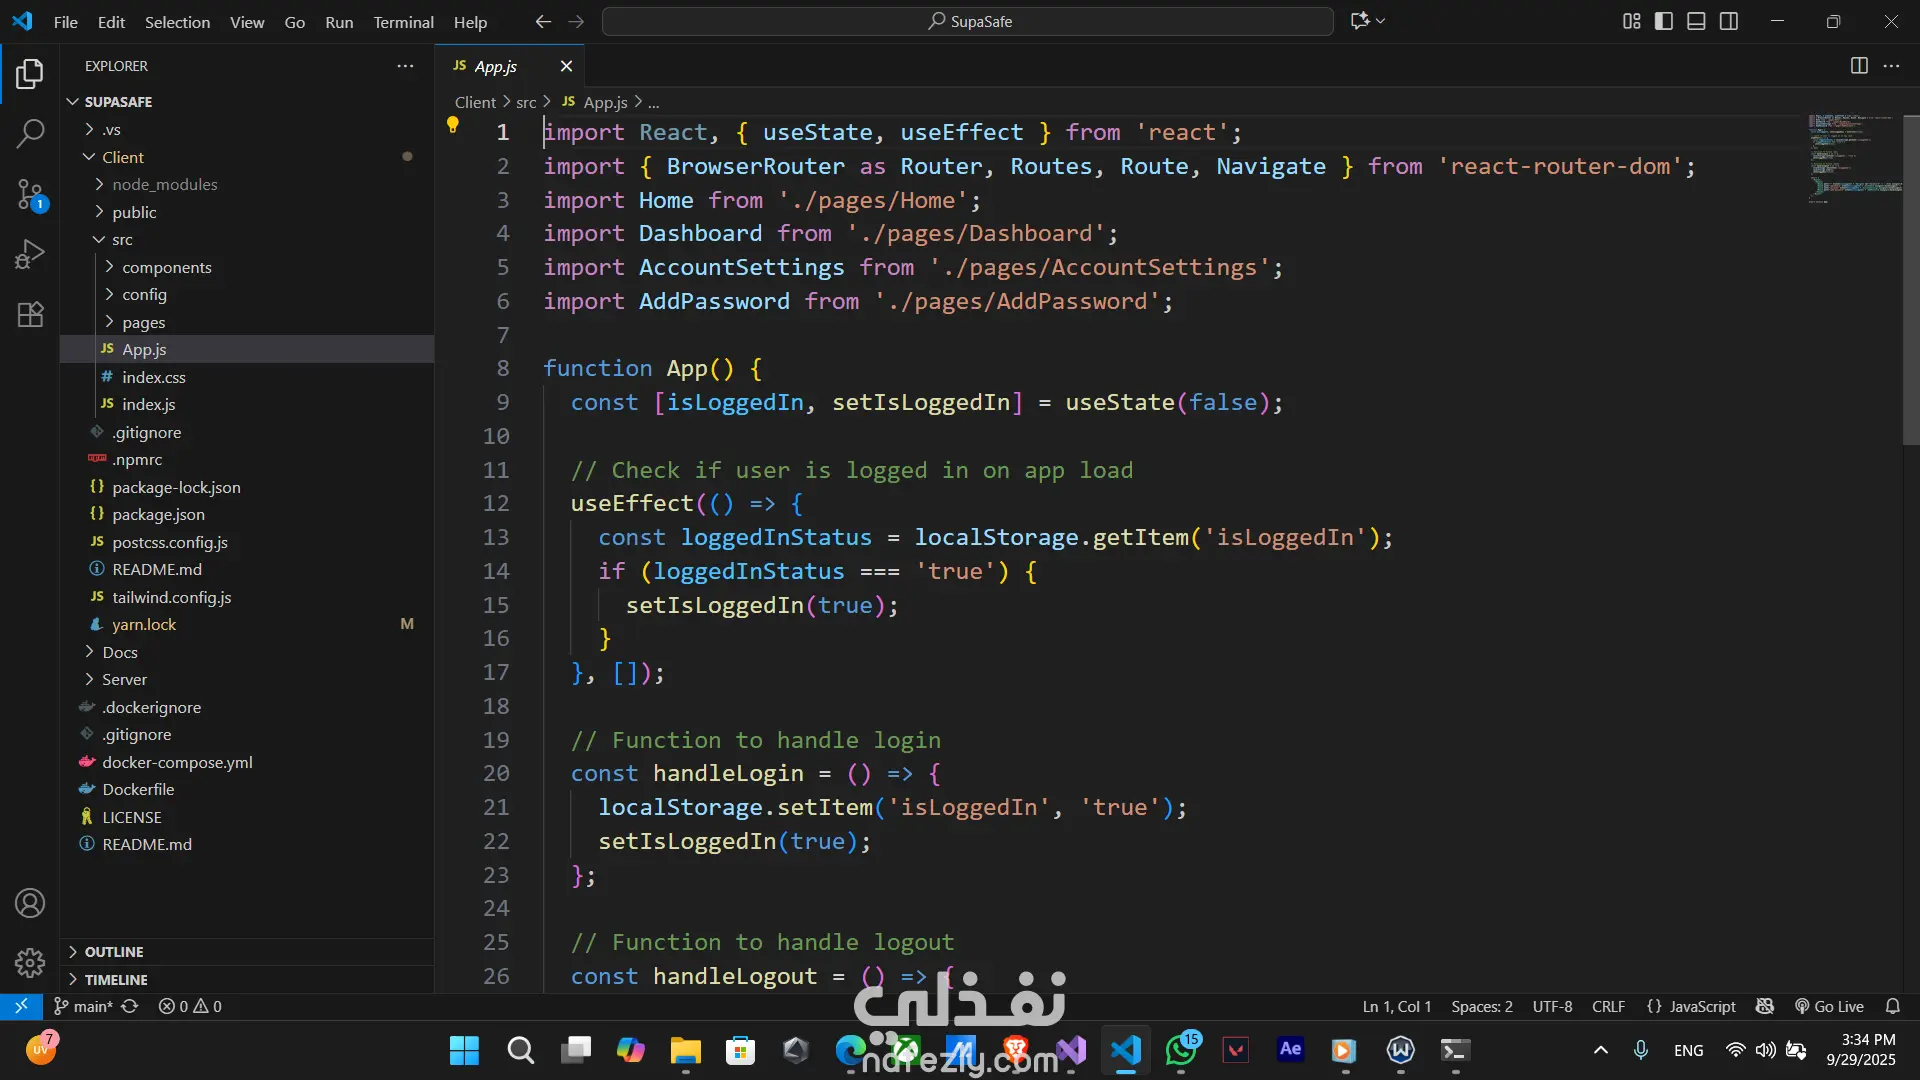This screenshot has height=1080, width=1920.
Task: Open the Selection menu
Action: coord(177,22)
